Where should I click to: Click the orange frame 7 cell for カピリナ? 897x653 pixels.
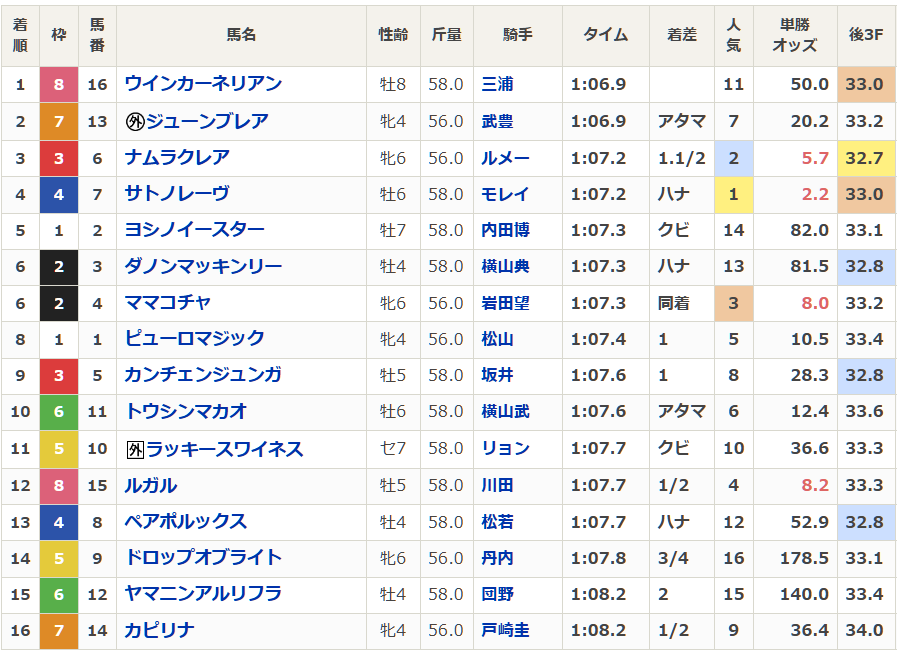[x=58, y=630]
